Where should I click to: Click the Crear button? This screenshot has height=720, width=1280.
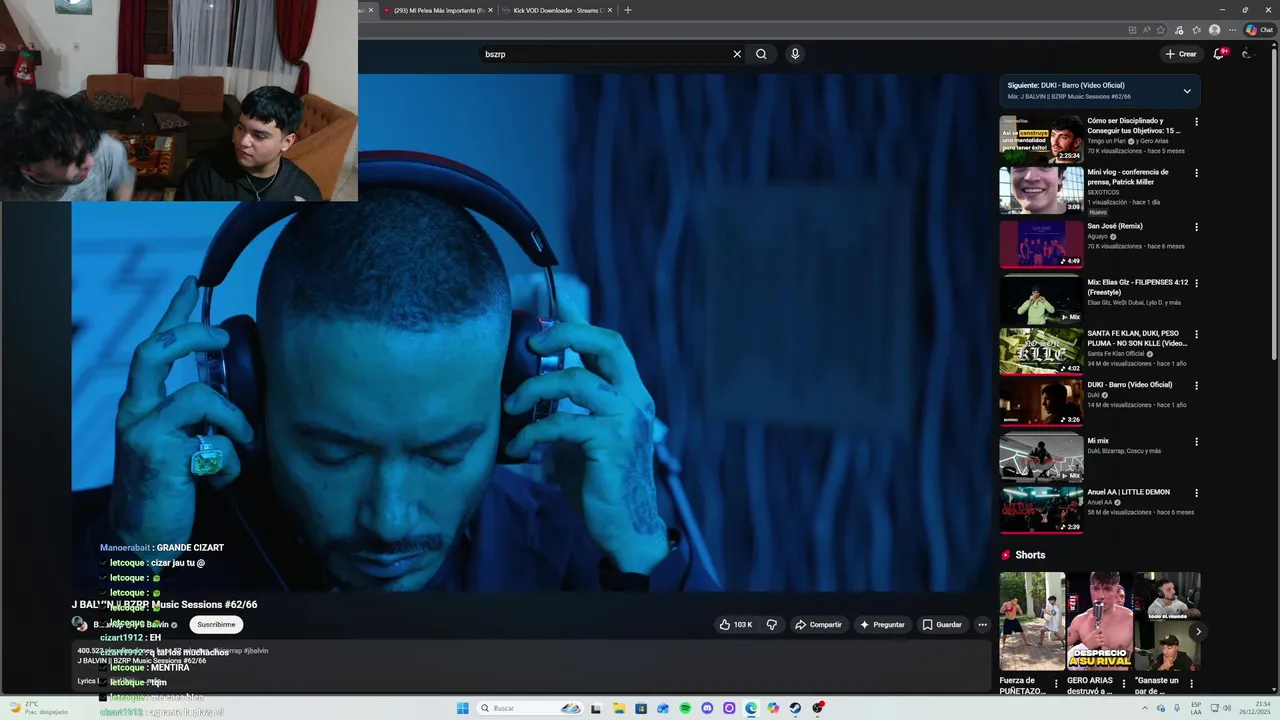click(x=1181, y=54)
